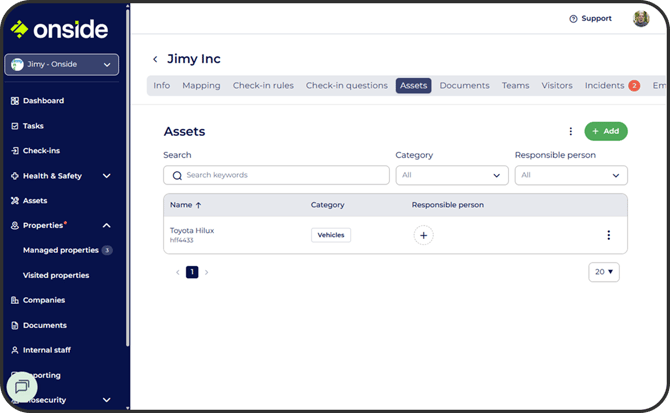670x413 pixels.
Task: Switch to the Mapping tab
Action: pos(201,85)
